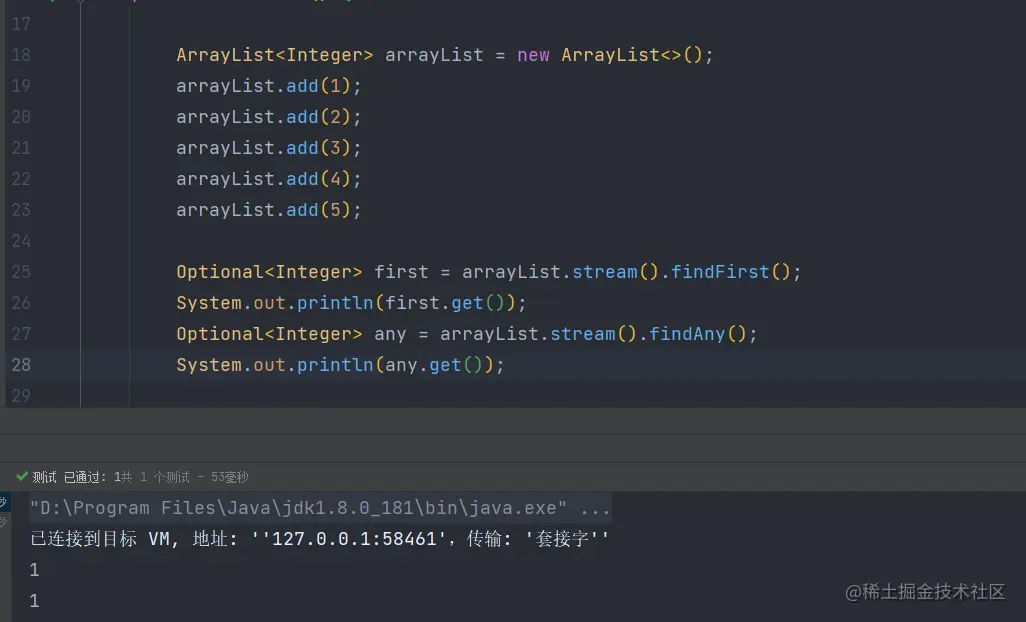Click line number 21 in the gutter

point(21,148)
